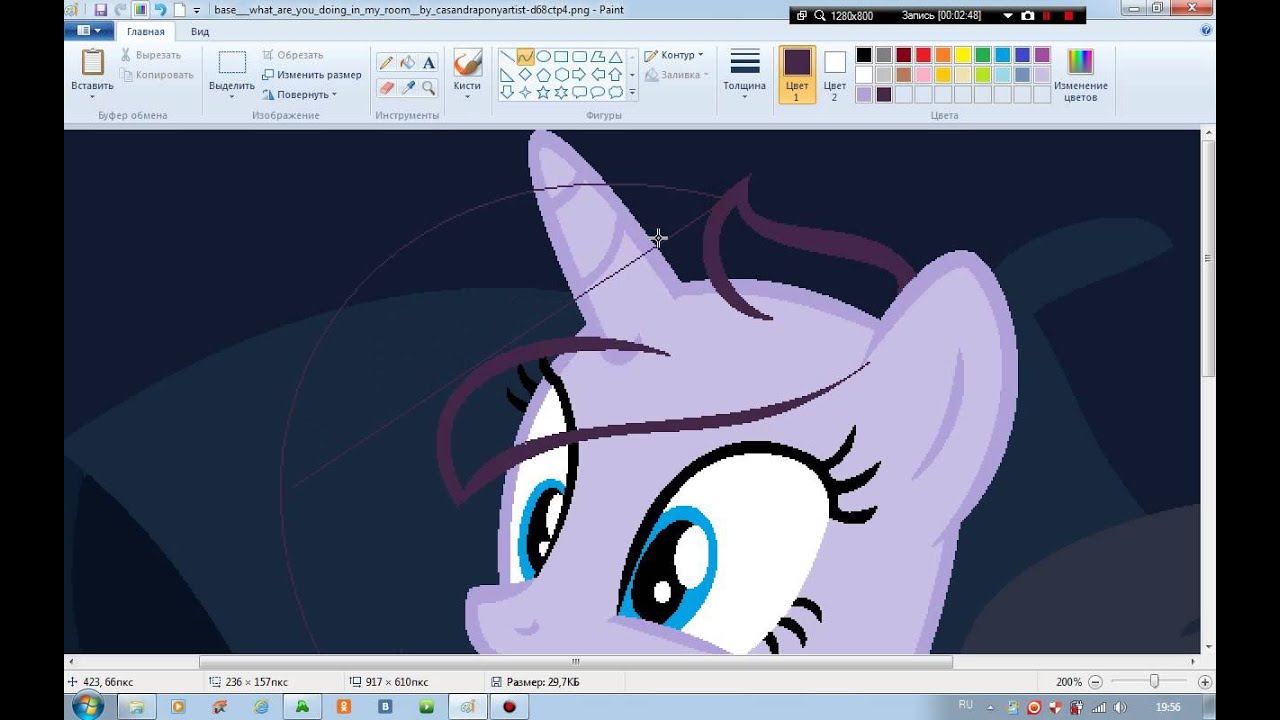Open the Paint file menu button
Image resolution: width=1280 pixels, height=720 pixels.
pos(89,31)
